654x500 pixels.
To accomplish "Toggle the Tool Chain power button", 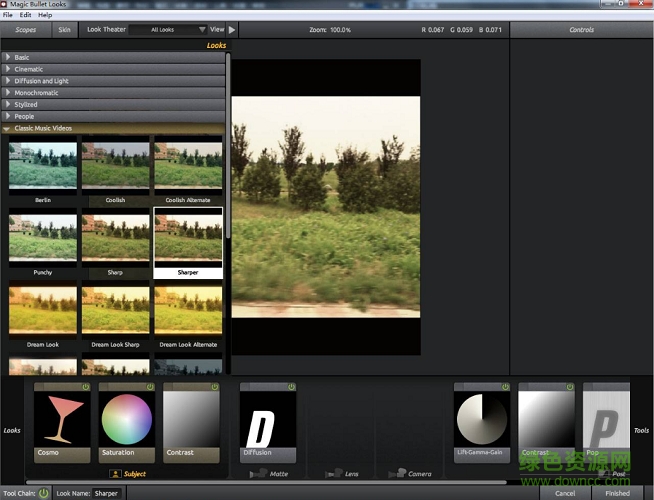I will click(43, 493).
